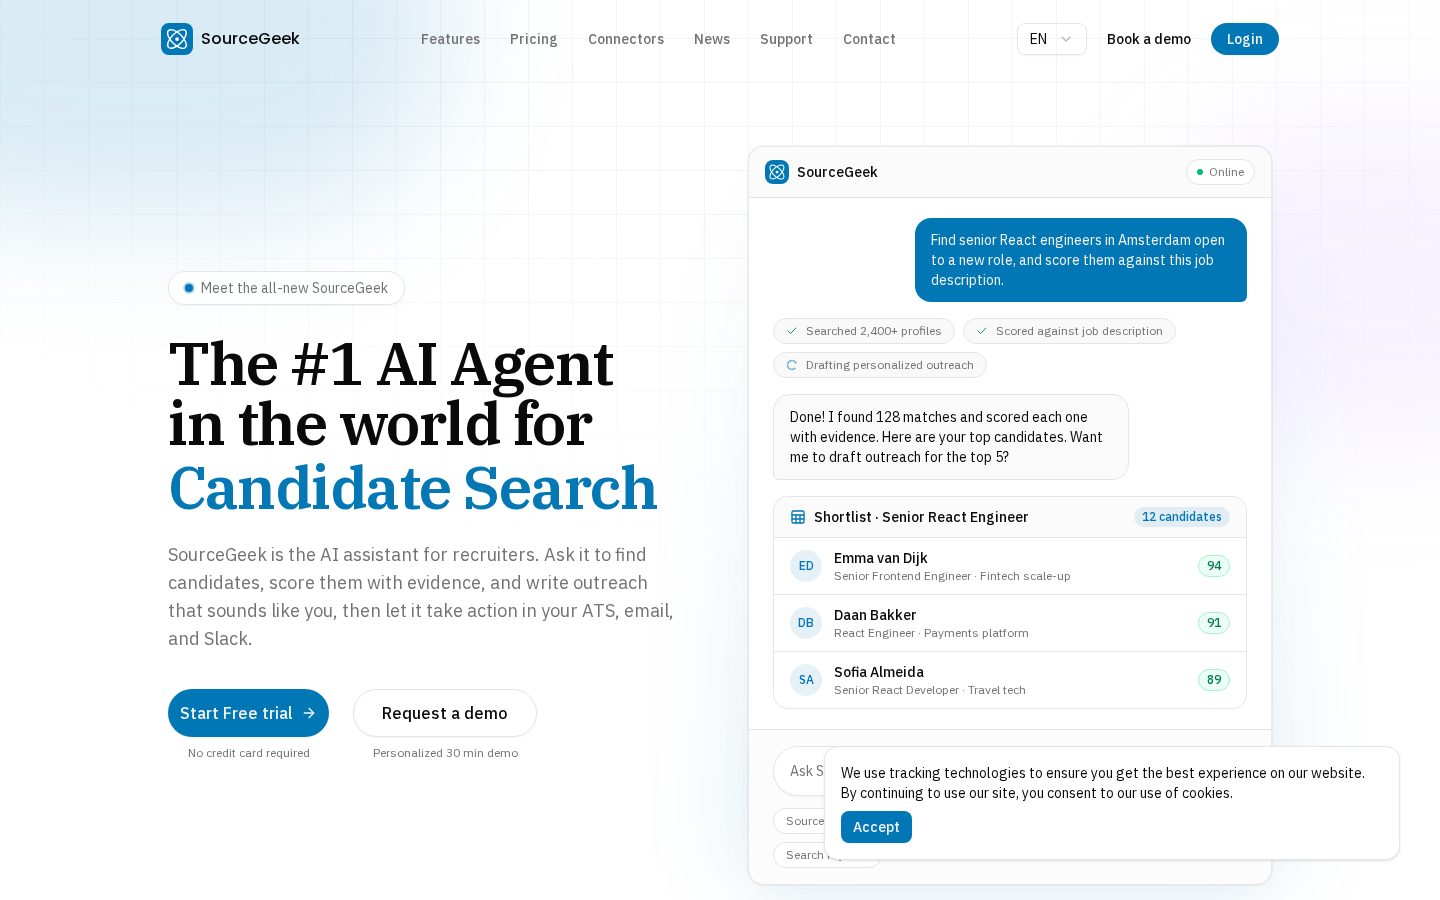
Task: Click the ED avatar for Emma van Dijk
Action: [x=806, y=566]
